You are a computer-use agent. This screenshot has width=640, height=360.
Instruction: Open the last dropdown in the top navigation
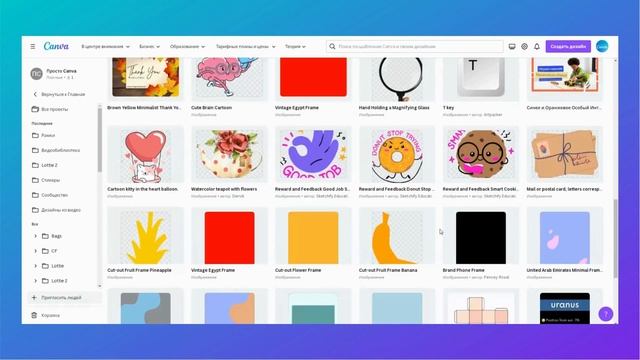tap(295, 47)
